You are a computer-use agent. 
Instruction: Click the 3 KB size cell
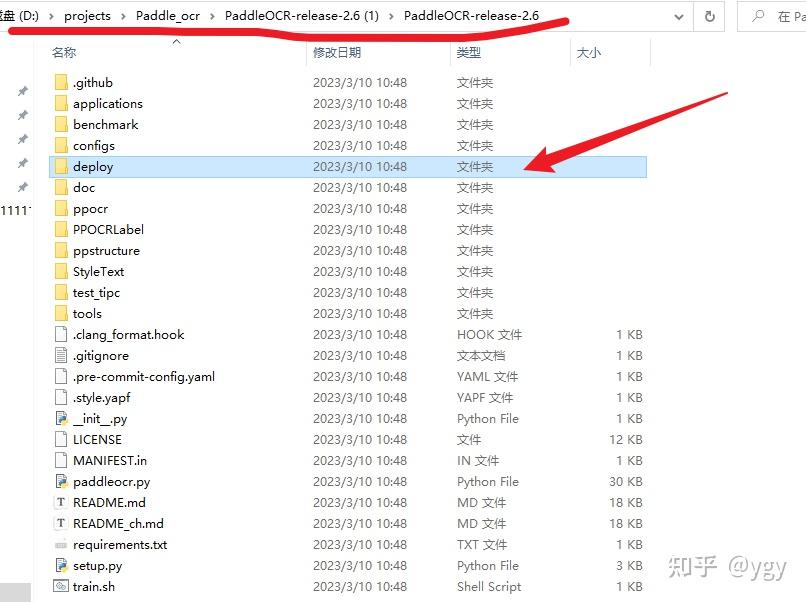tap(629, 565)
